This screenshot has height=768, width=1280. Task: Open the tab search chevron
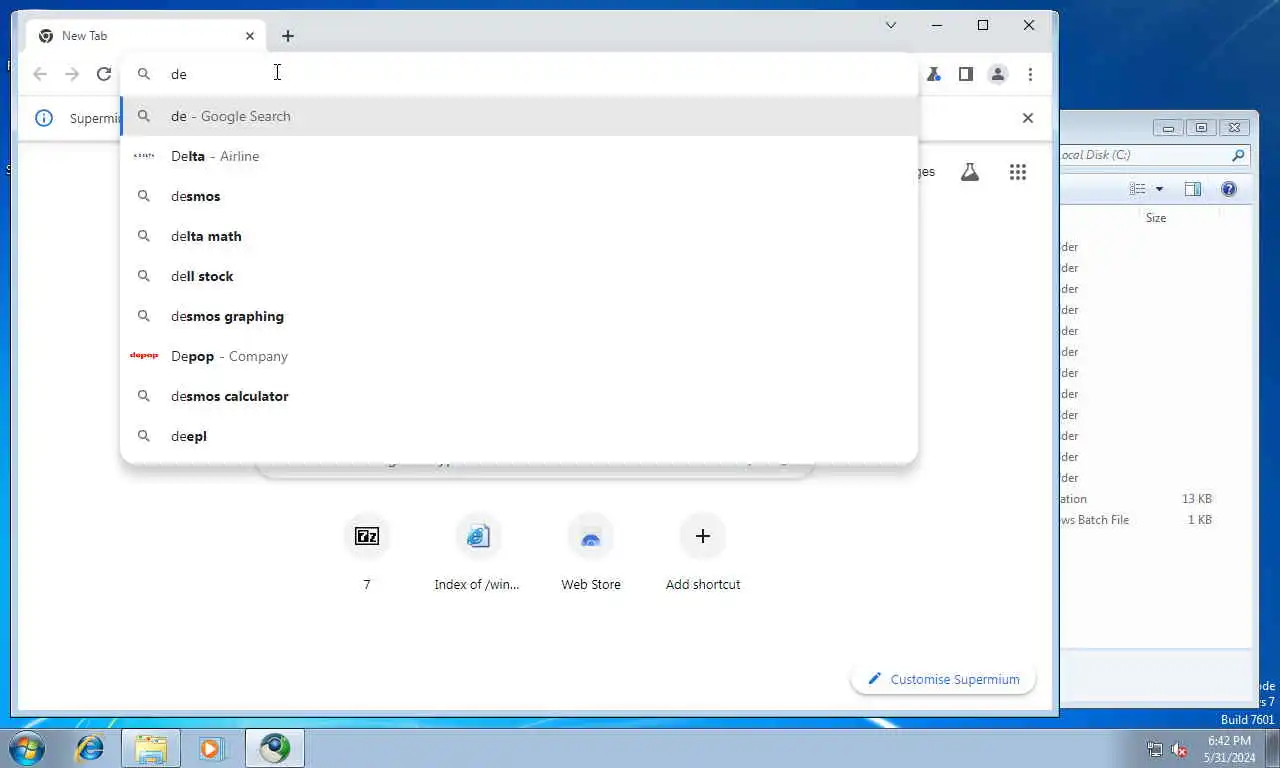tap(891, 25)
